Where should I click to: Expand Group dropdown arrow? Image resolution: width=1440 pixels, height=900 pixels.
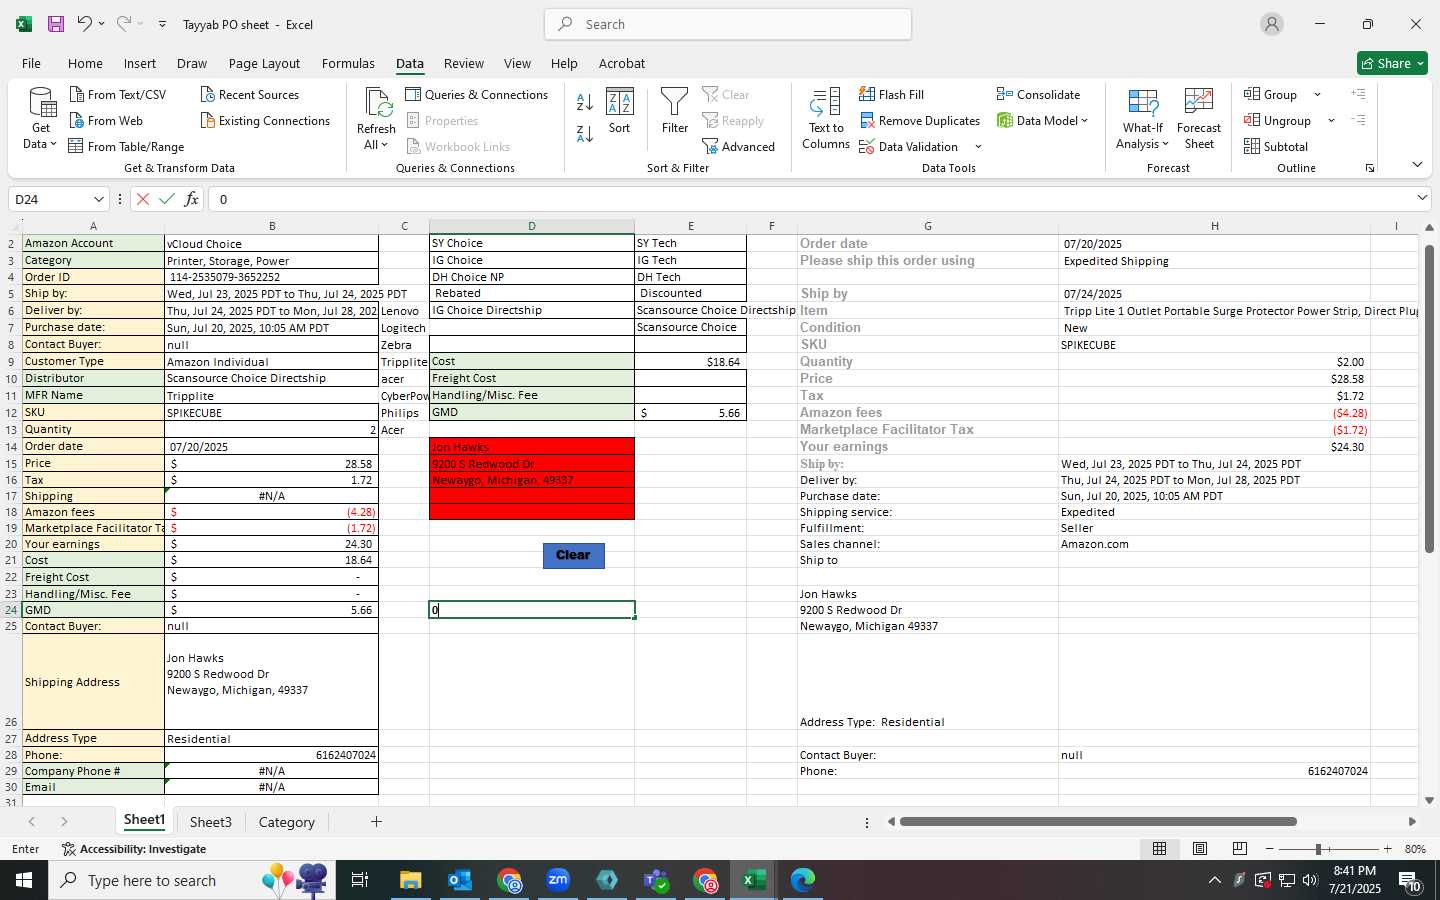pyautogui.click(x=1317, y=94)
